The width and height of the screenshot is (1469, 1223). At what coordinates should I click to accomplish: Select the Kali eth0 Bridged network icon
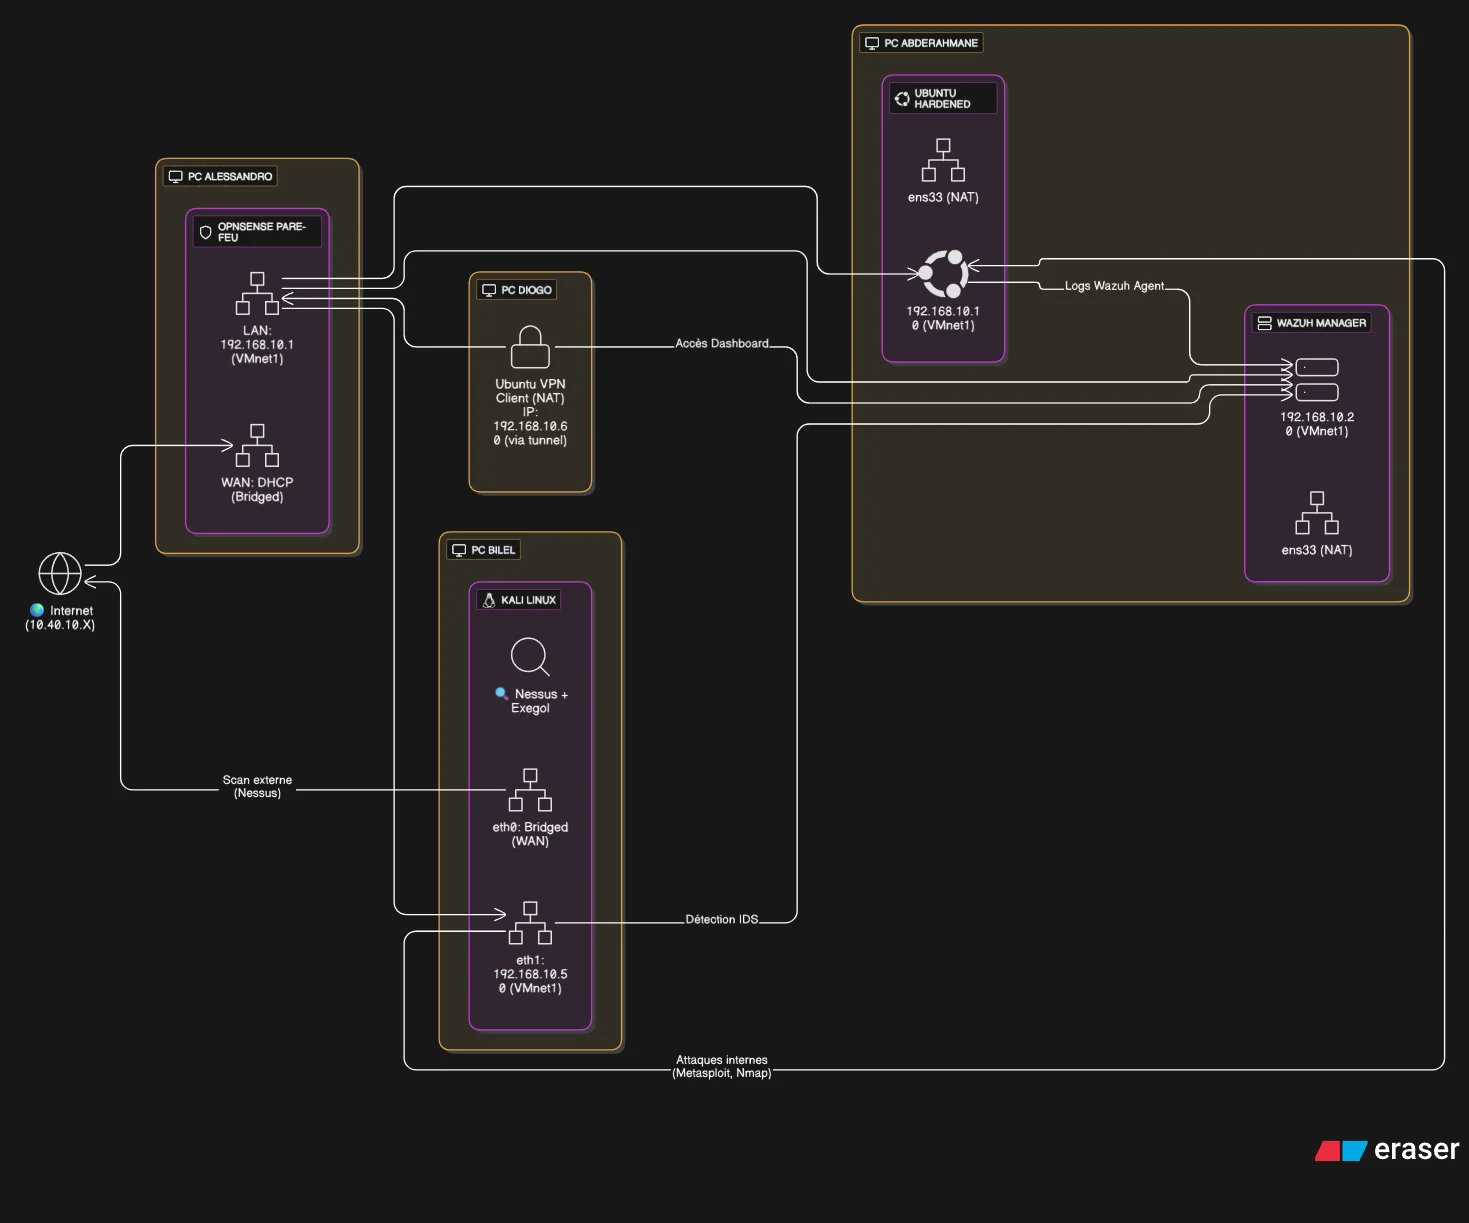530,790
